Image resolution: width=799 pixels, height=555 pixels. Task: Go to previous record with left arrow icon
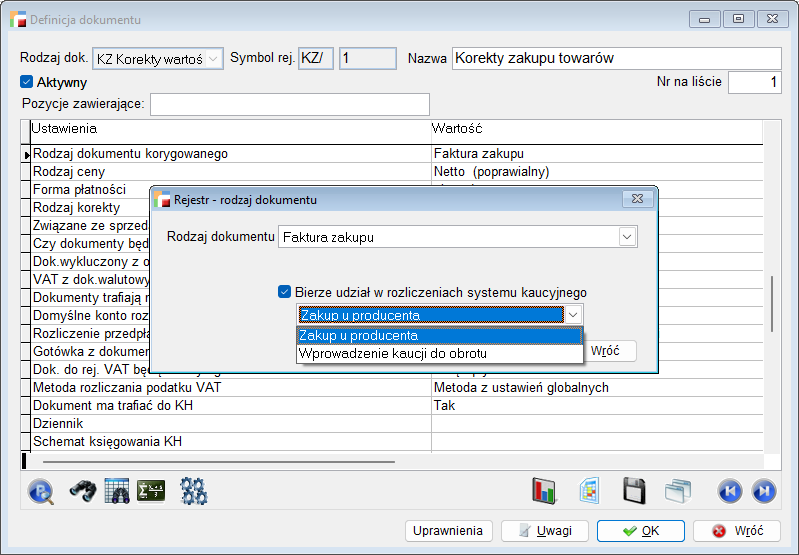click(730, 491)
